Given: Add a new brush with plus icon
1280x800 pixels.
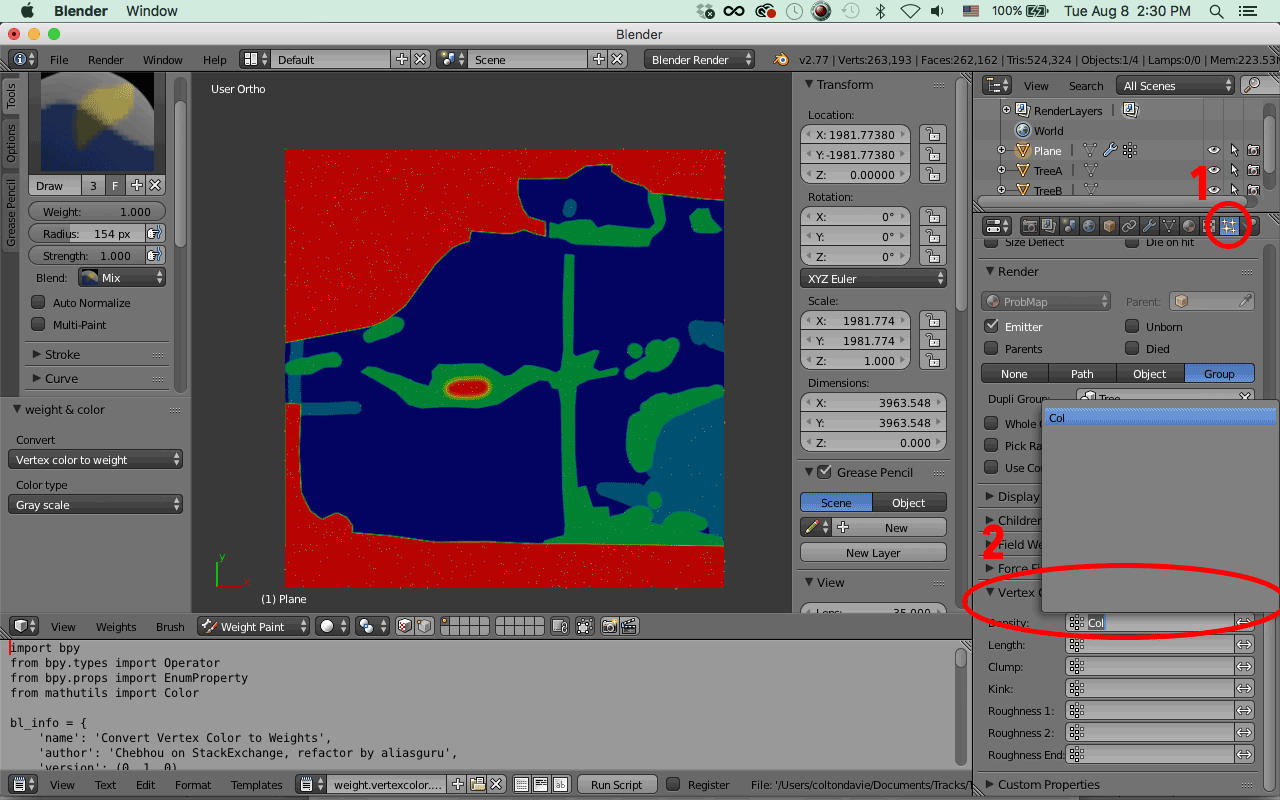Looking at the screenshot, I should pyautogui.click(x=137, y=186).
